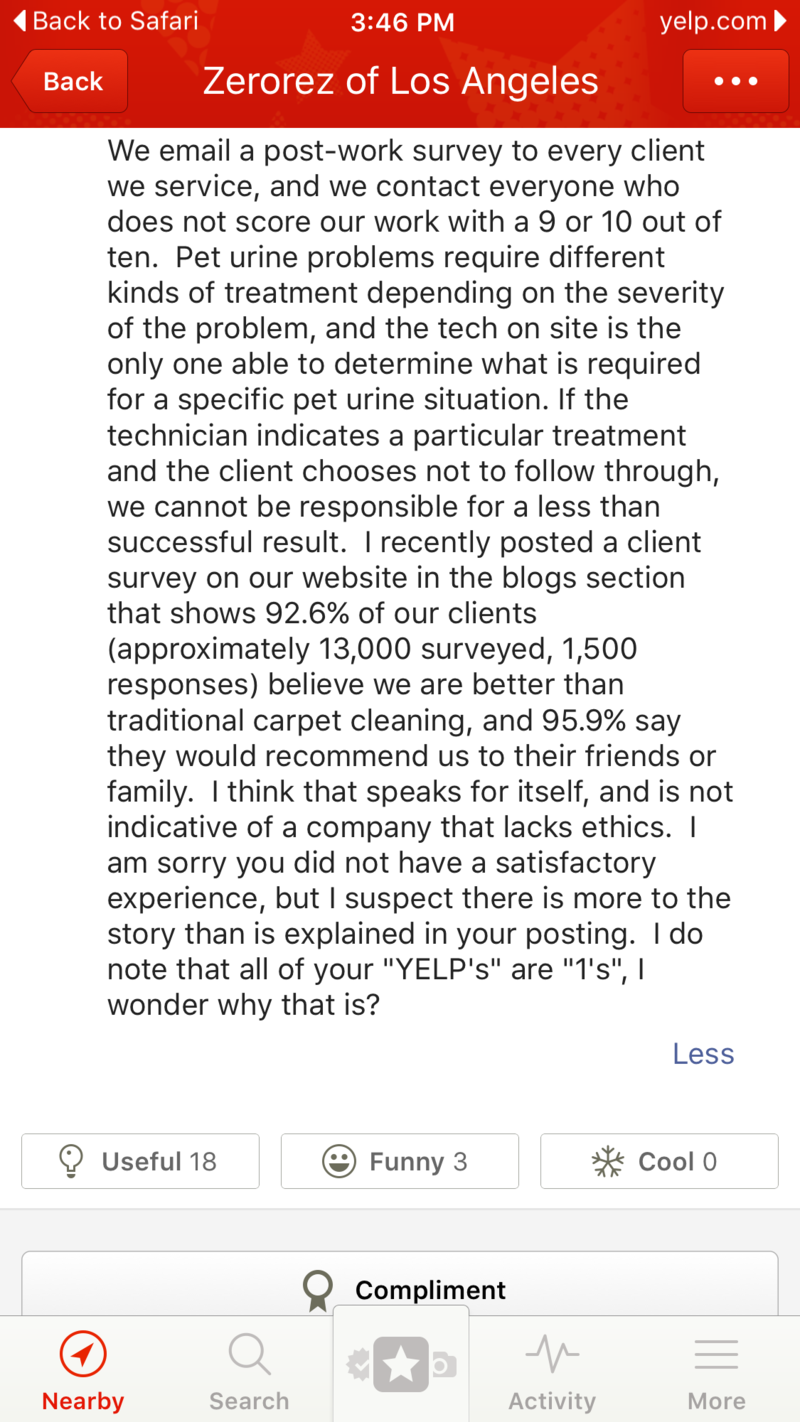The height and width of the screenshot is (1422, 800).
Task: Mark review as Funny
Action: pos(400,1161)
